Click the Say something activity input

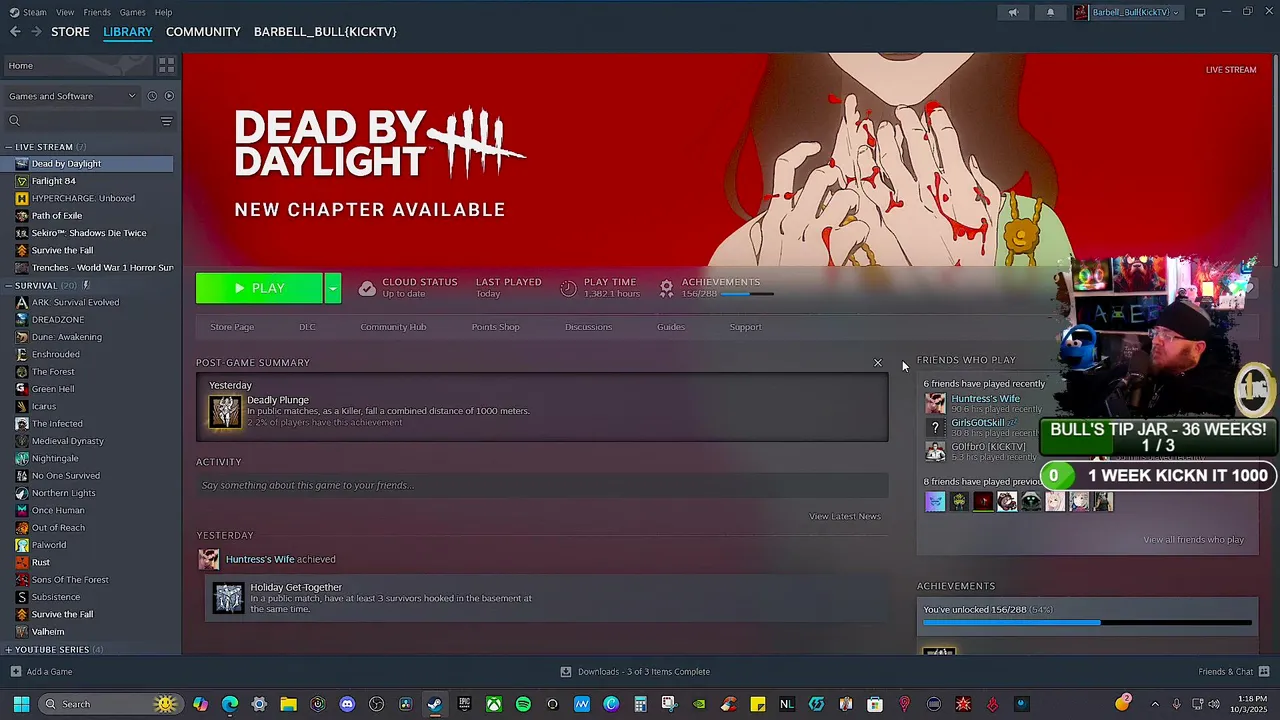(x=542, y=485)
